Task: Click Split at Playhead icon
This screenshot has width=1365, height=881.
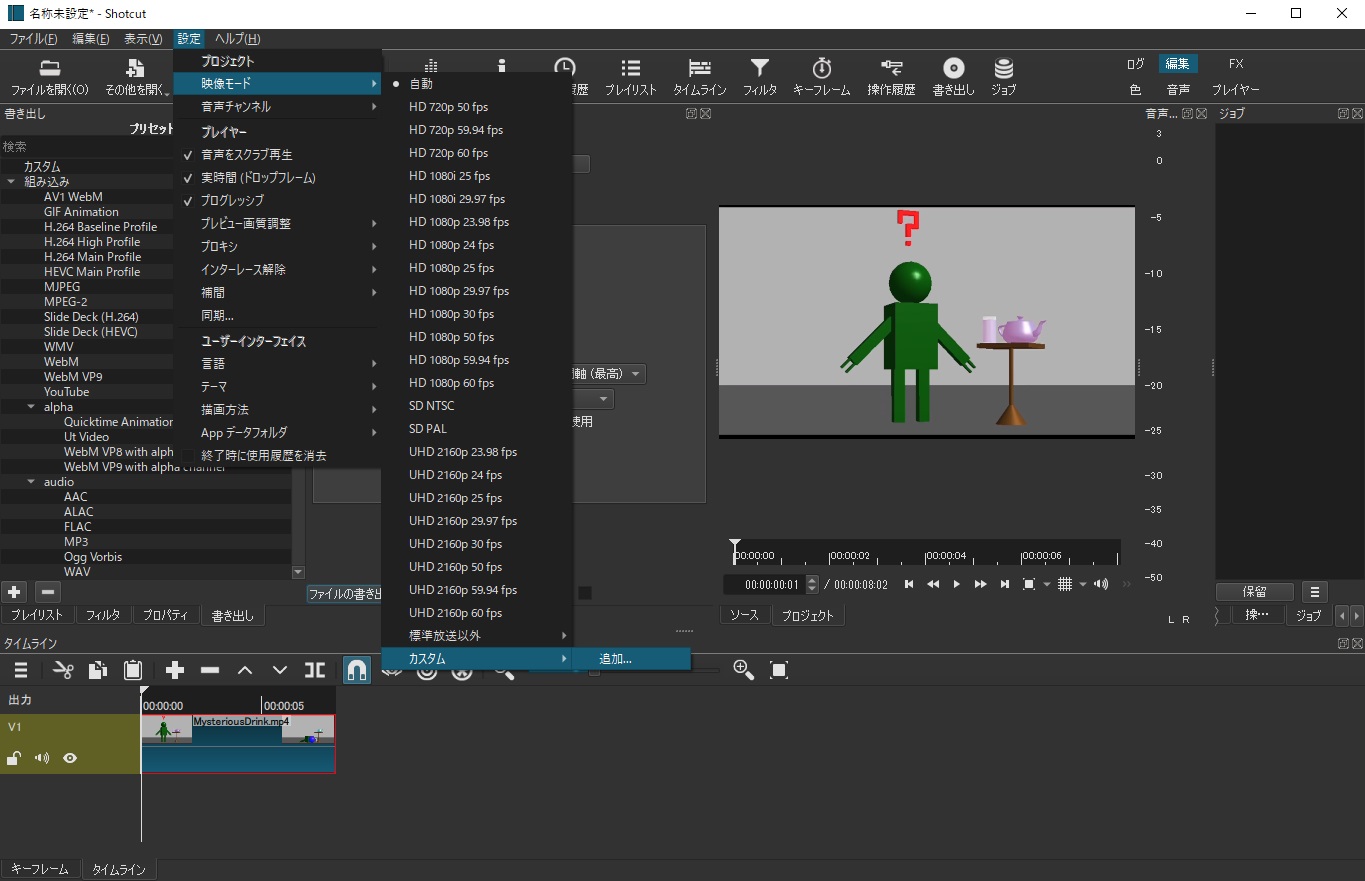Action: [315, 670]
